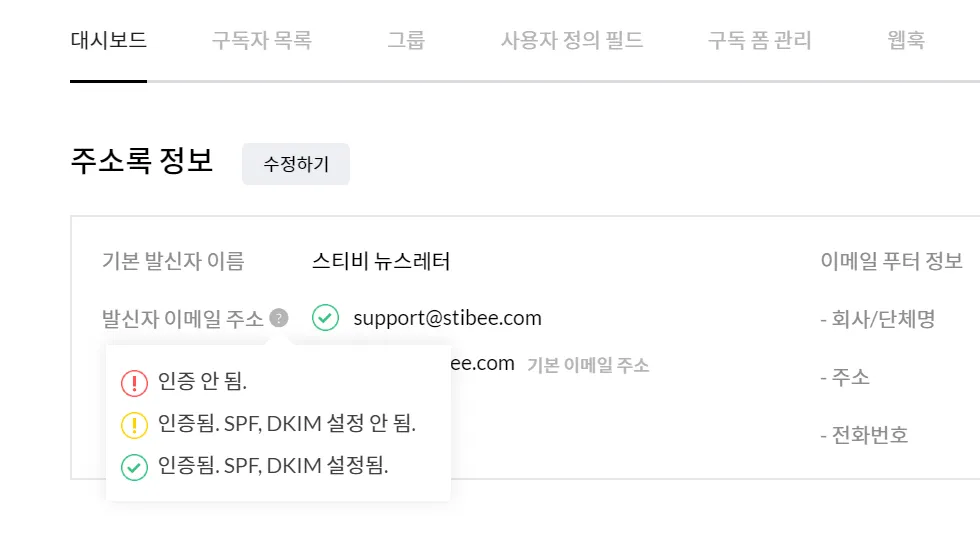Click '인증됨. SPF, DKIM 설정 안 됨.' text

[x=286, y=424]
